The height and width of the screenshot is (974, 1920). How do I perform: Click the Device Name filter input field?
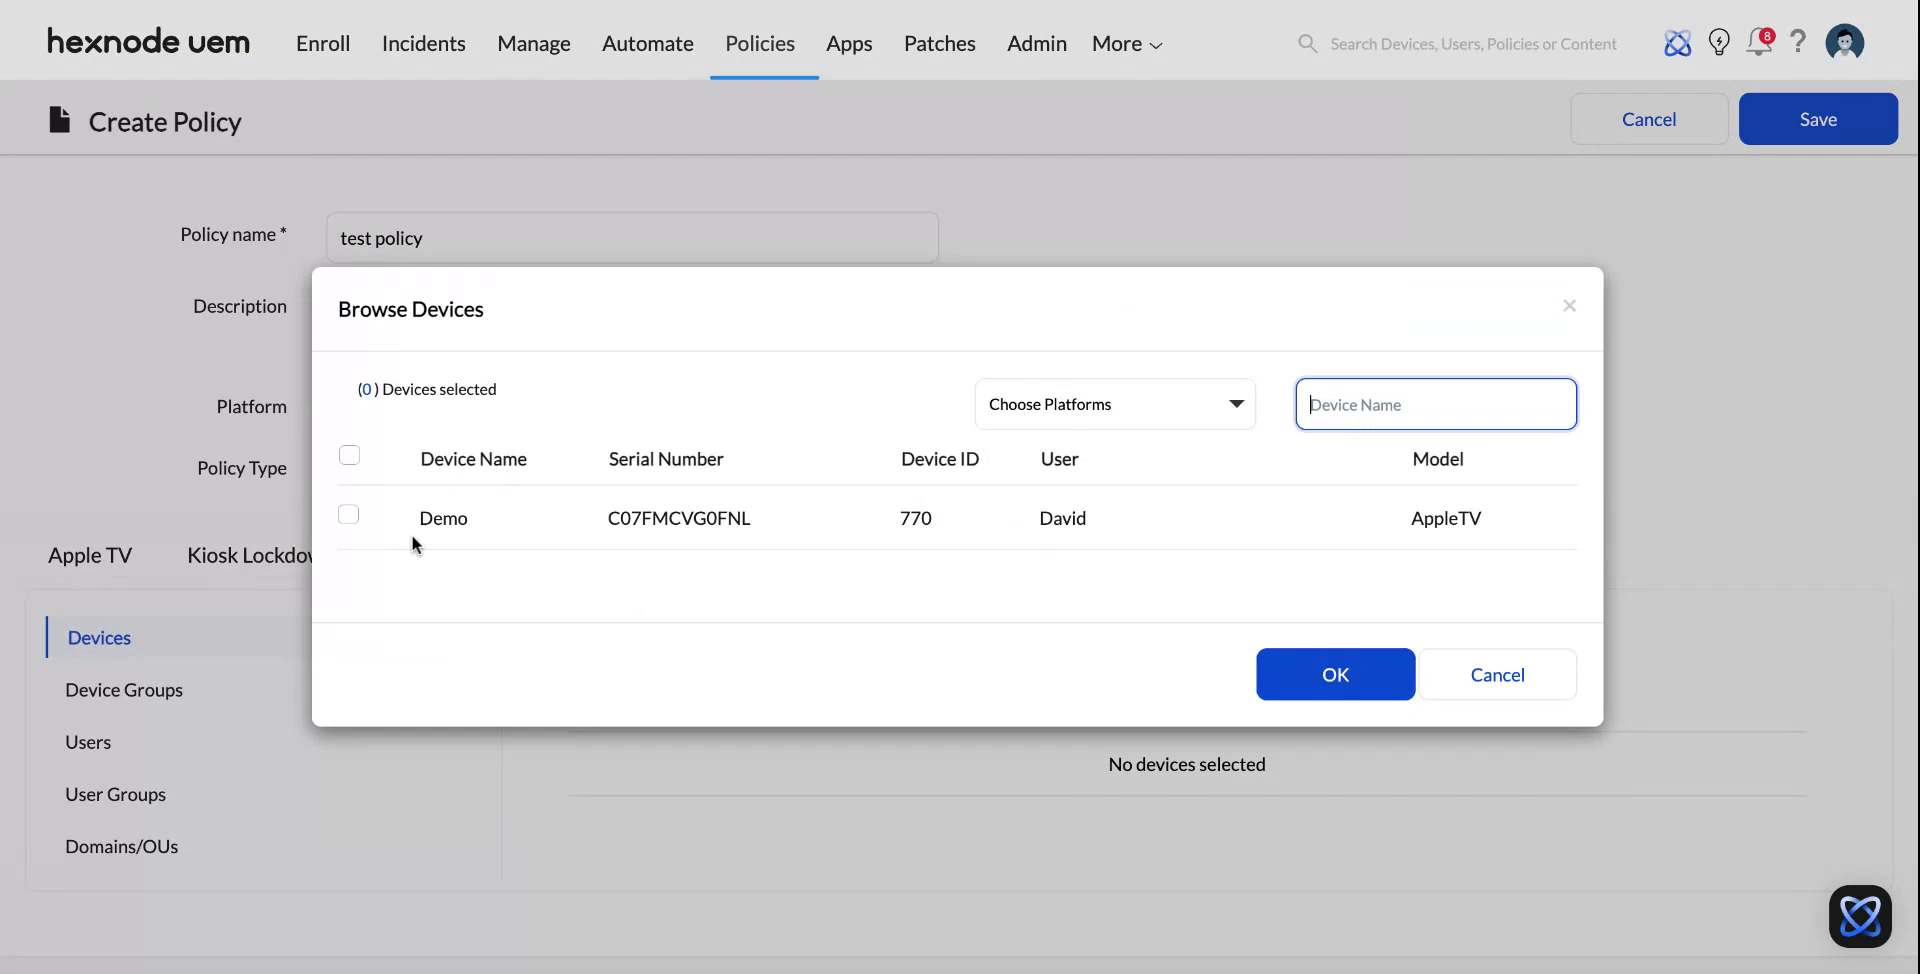point(1435,404)
